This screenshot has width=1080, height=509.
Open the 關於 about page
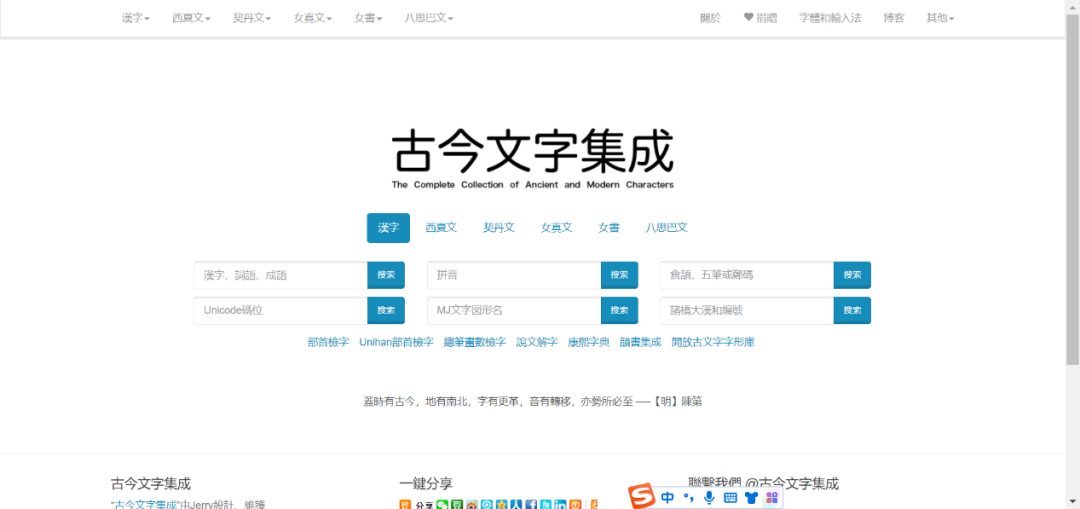710,19
